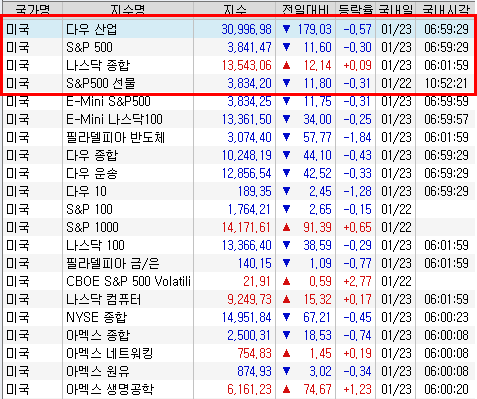
Task: Click the red up arrow in 나스닥 종합 row
Action: click(x=286, y=65)
